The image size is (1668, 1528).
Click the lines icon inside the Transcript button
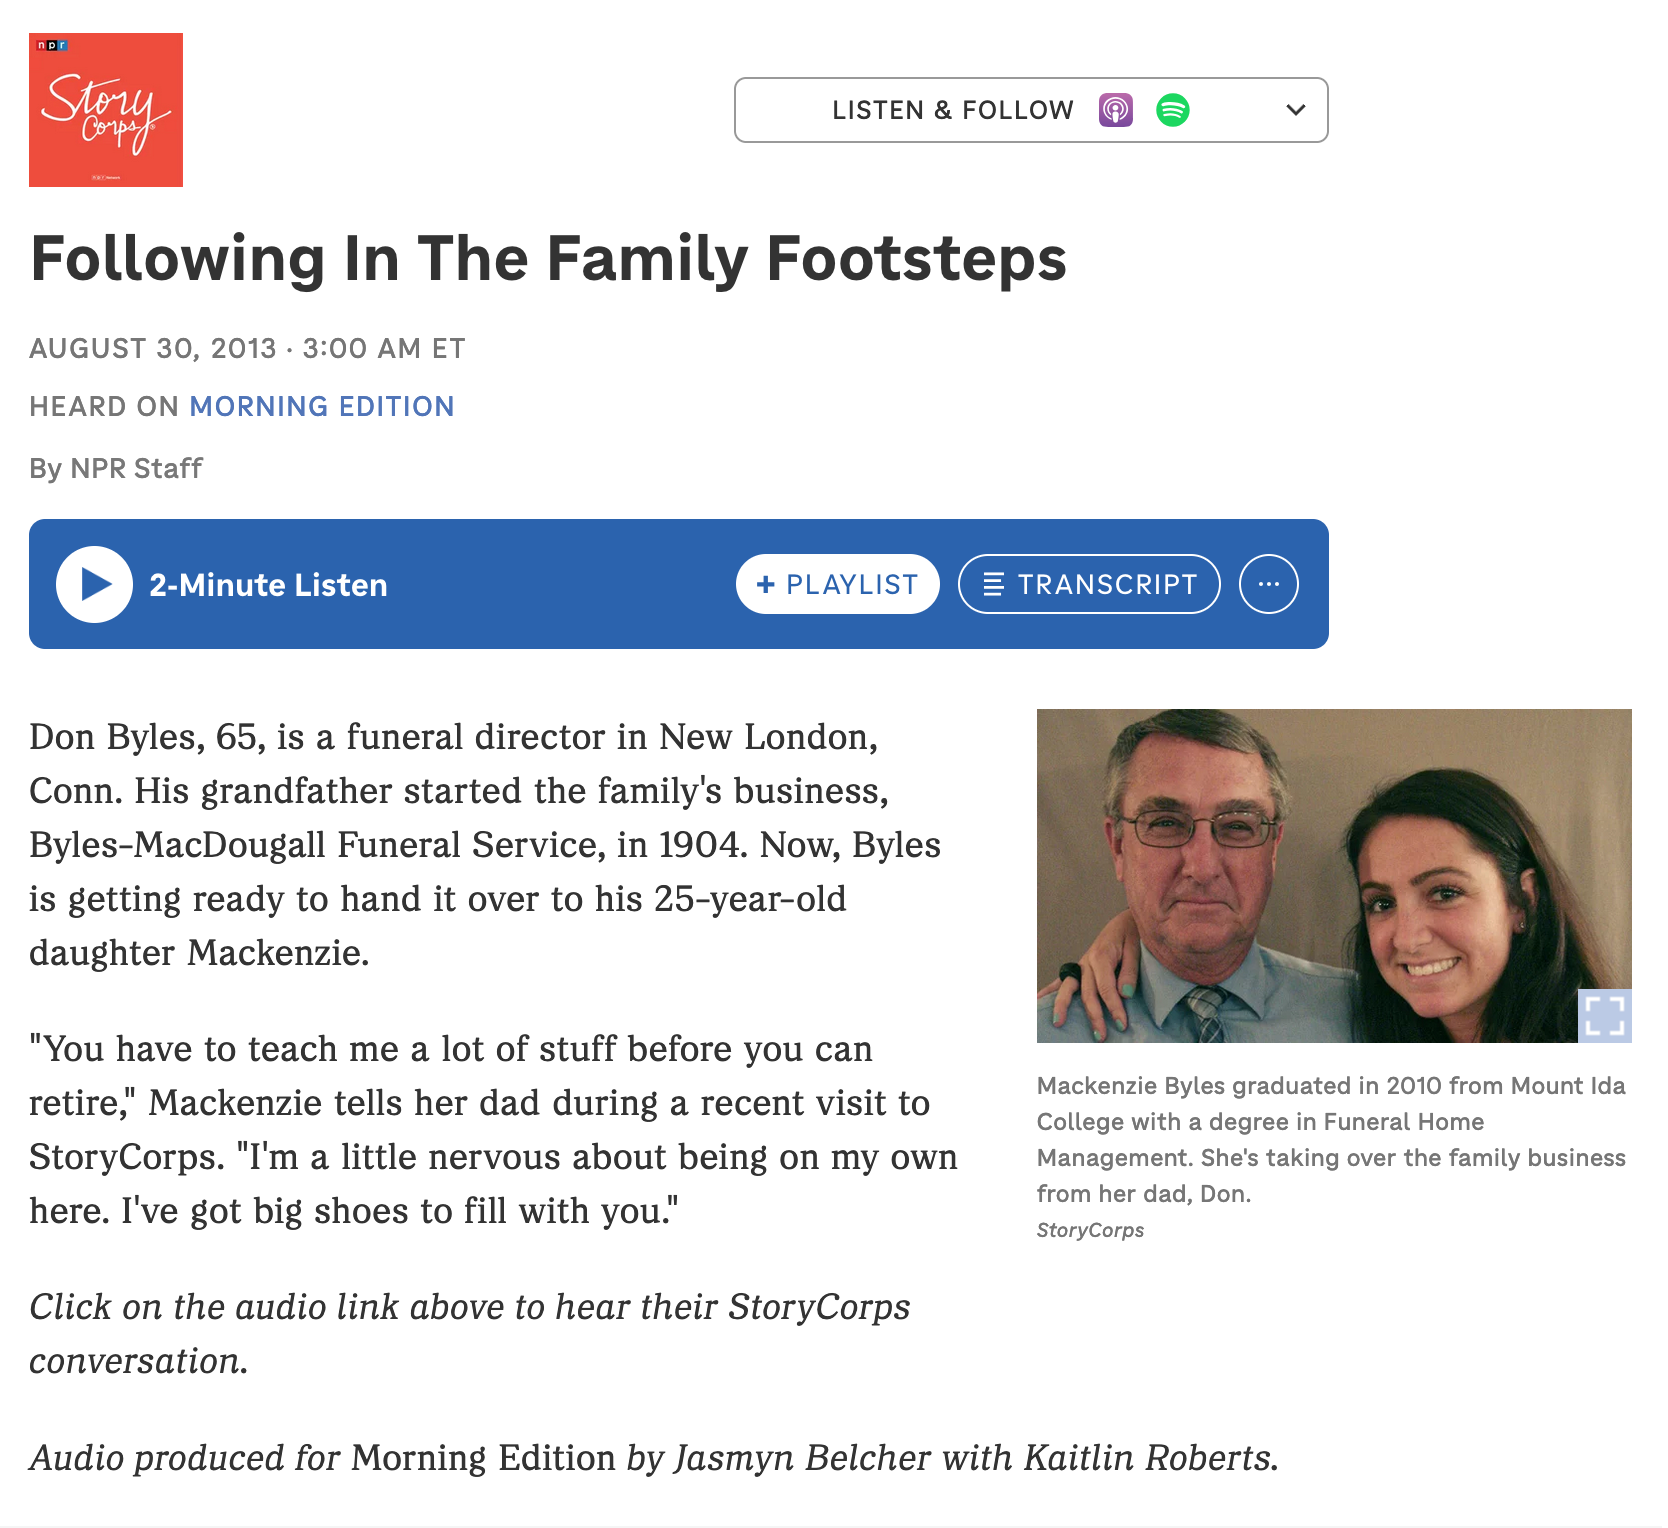tap(993, 584)
